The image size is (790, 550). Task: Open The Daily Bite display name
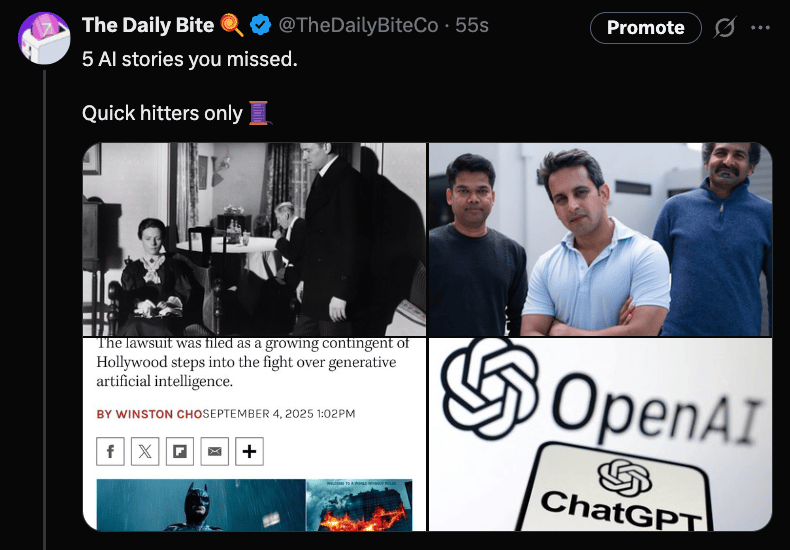point(148,25)
